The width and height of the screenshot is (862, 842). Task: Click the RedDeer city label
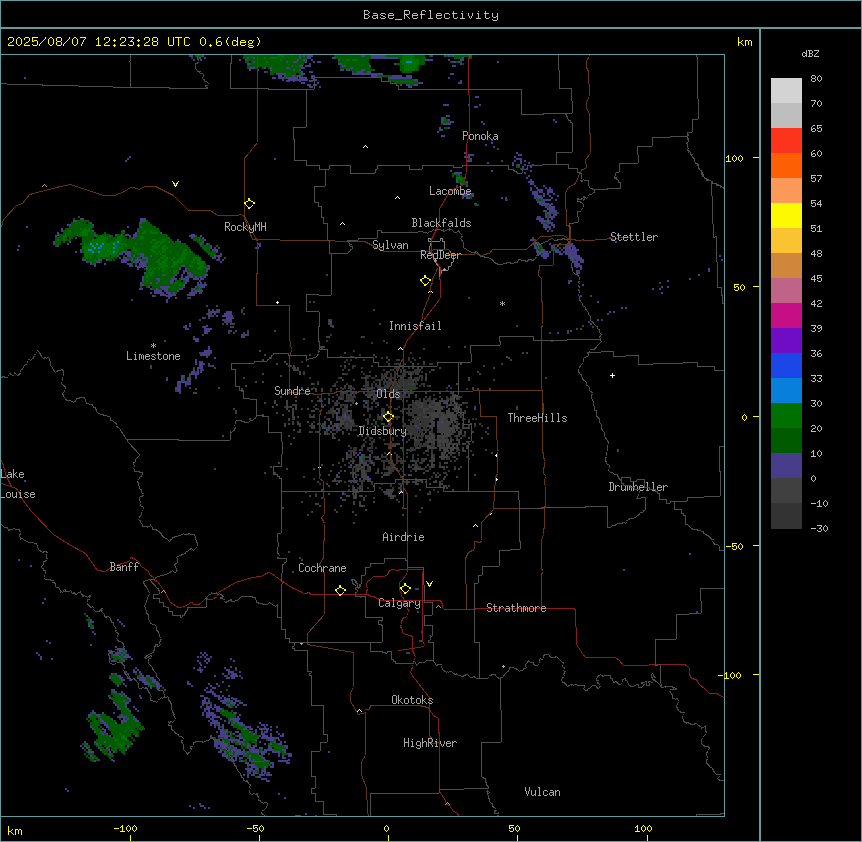pos(440,255)
